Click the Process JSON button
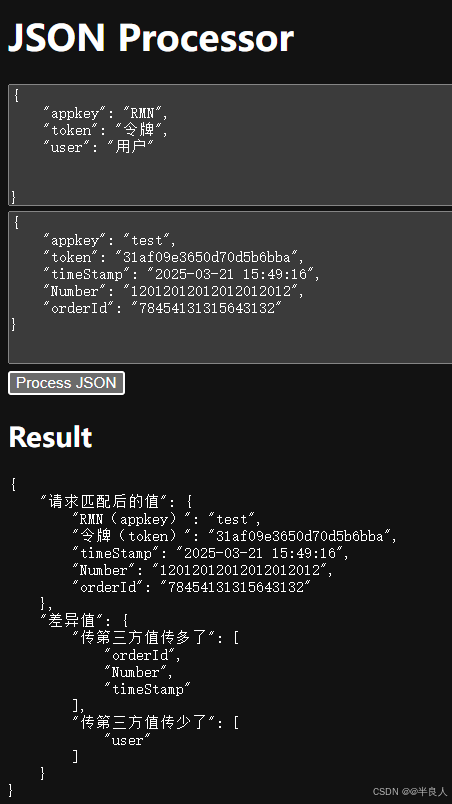 click(67, 383)
